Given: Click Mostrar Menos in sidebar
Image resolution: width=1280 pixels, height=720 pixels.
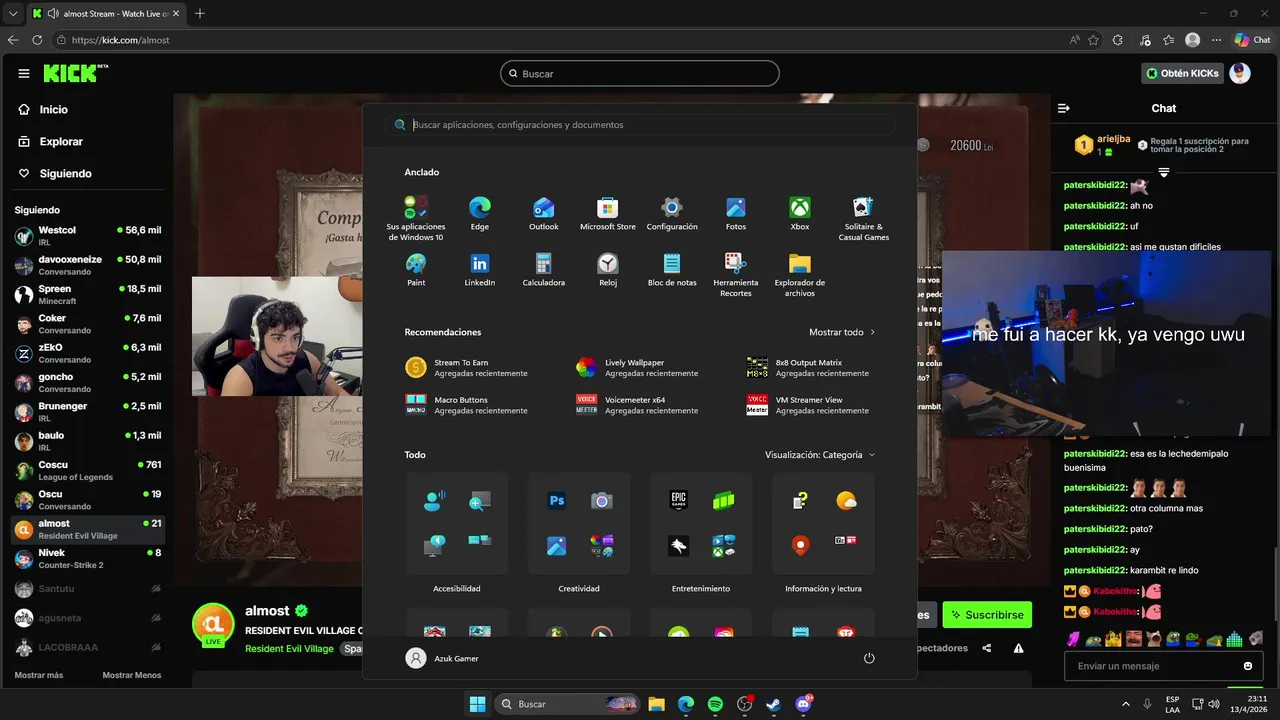Looking at the screenshot, I should pos(132,675).
